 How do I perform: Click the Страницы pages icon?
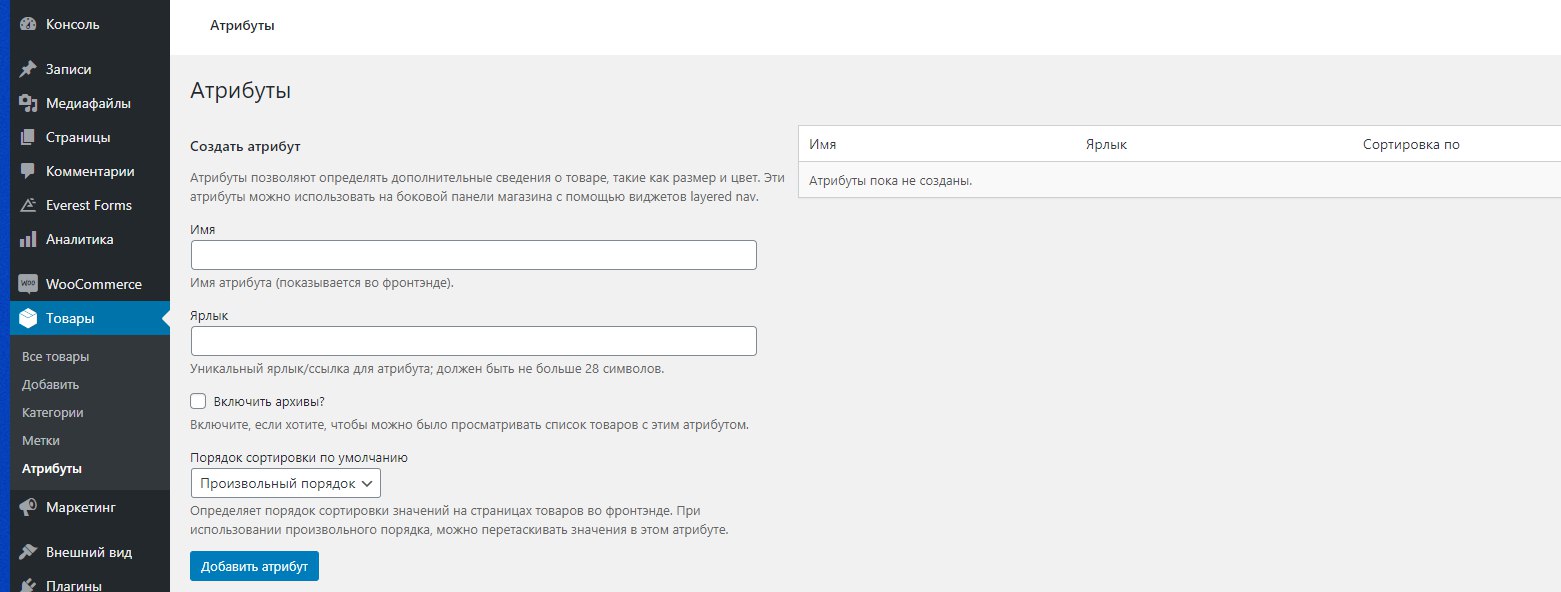pos(28,138)
